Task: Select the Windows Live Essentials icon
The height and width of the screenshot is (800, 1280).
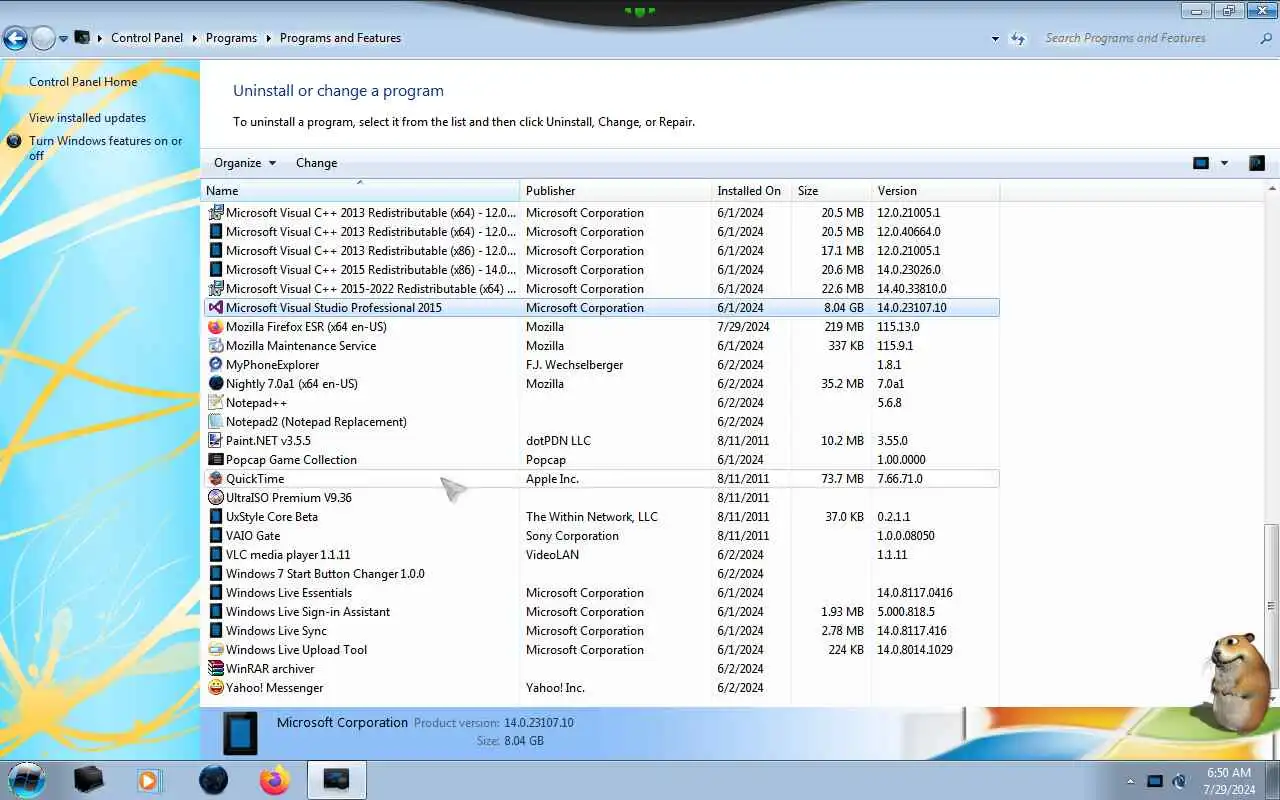Action: 216,593
